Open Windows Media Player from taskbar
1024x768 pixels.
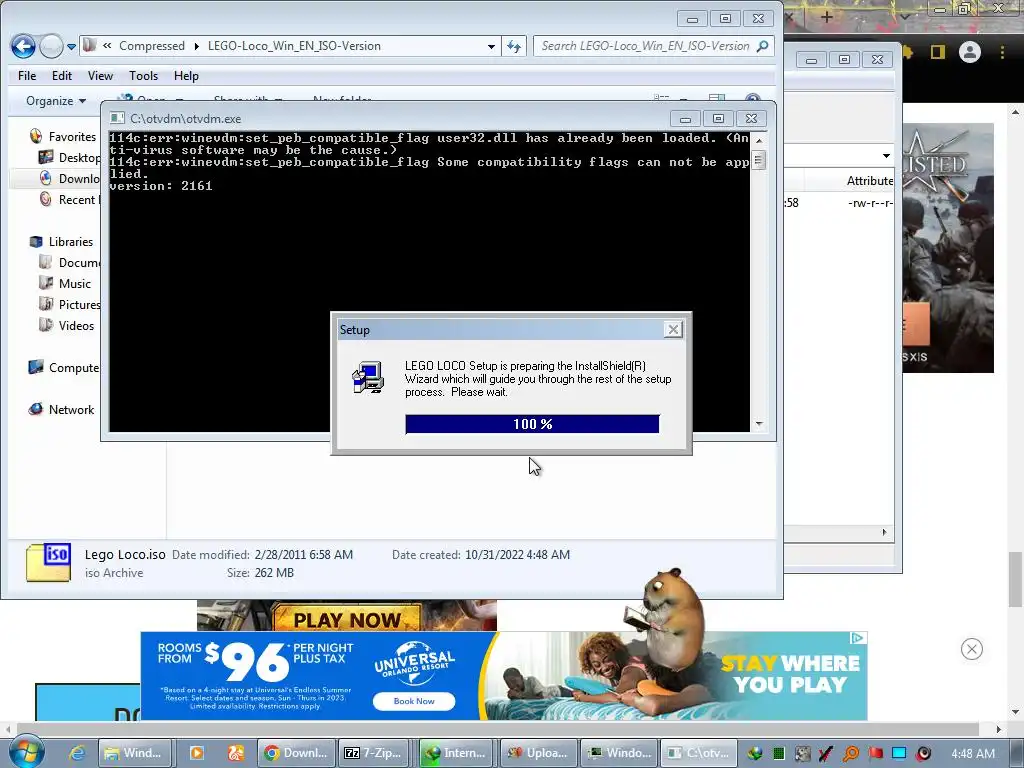point(197,753)
